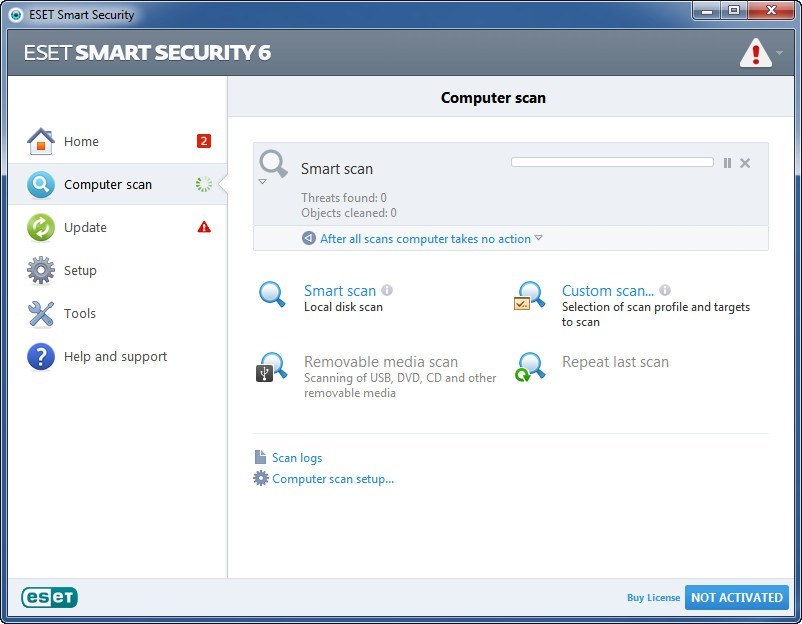Open Setup via the gear icon
Screen dimensions: 802x624
pyautogui.click(x=40, y=270)
